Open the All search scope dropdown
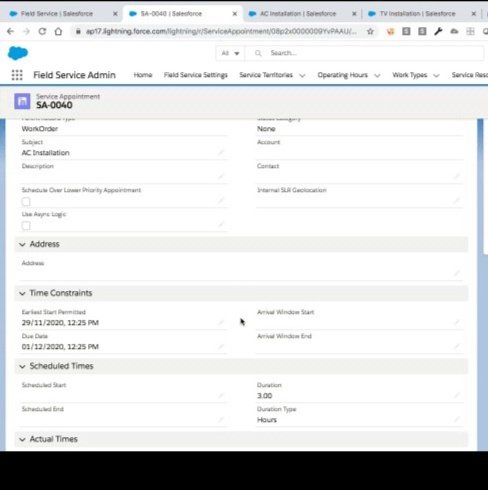The height and width of the screenshot is (490, 488). [x=230, y=53]
